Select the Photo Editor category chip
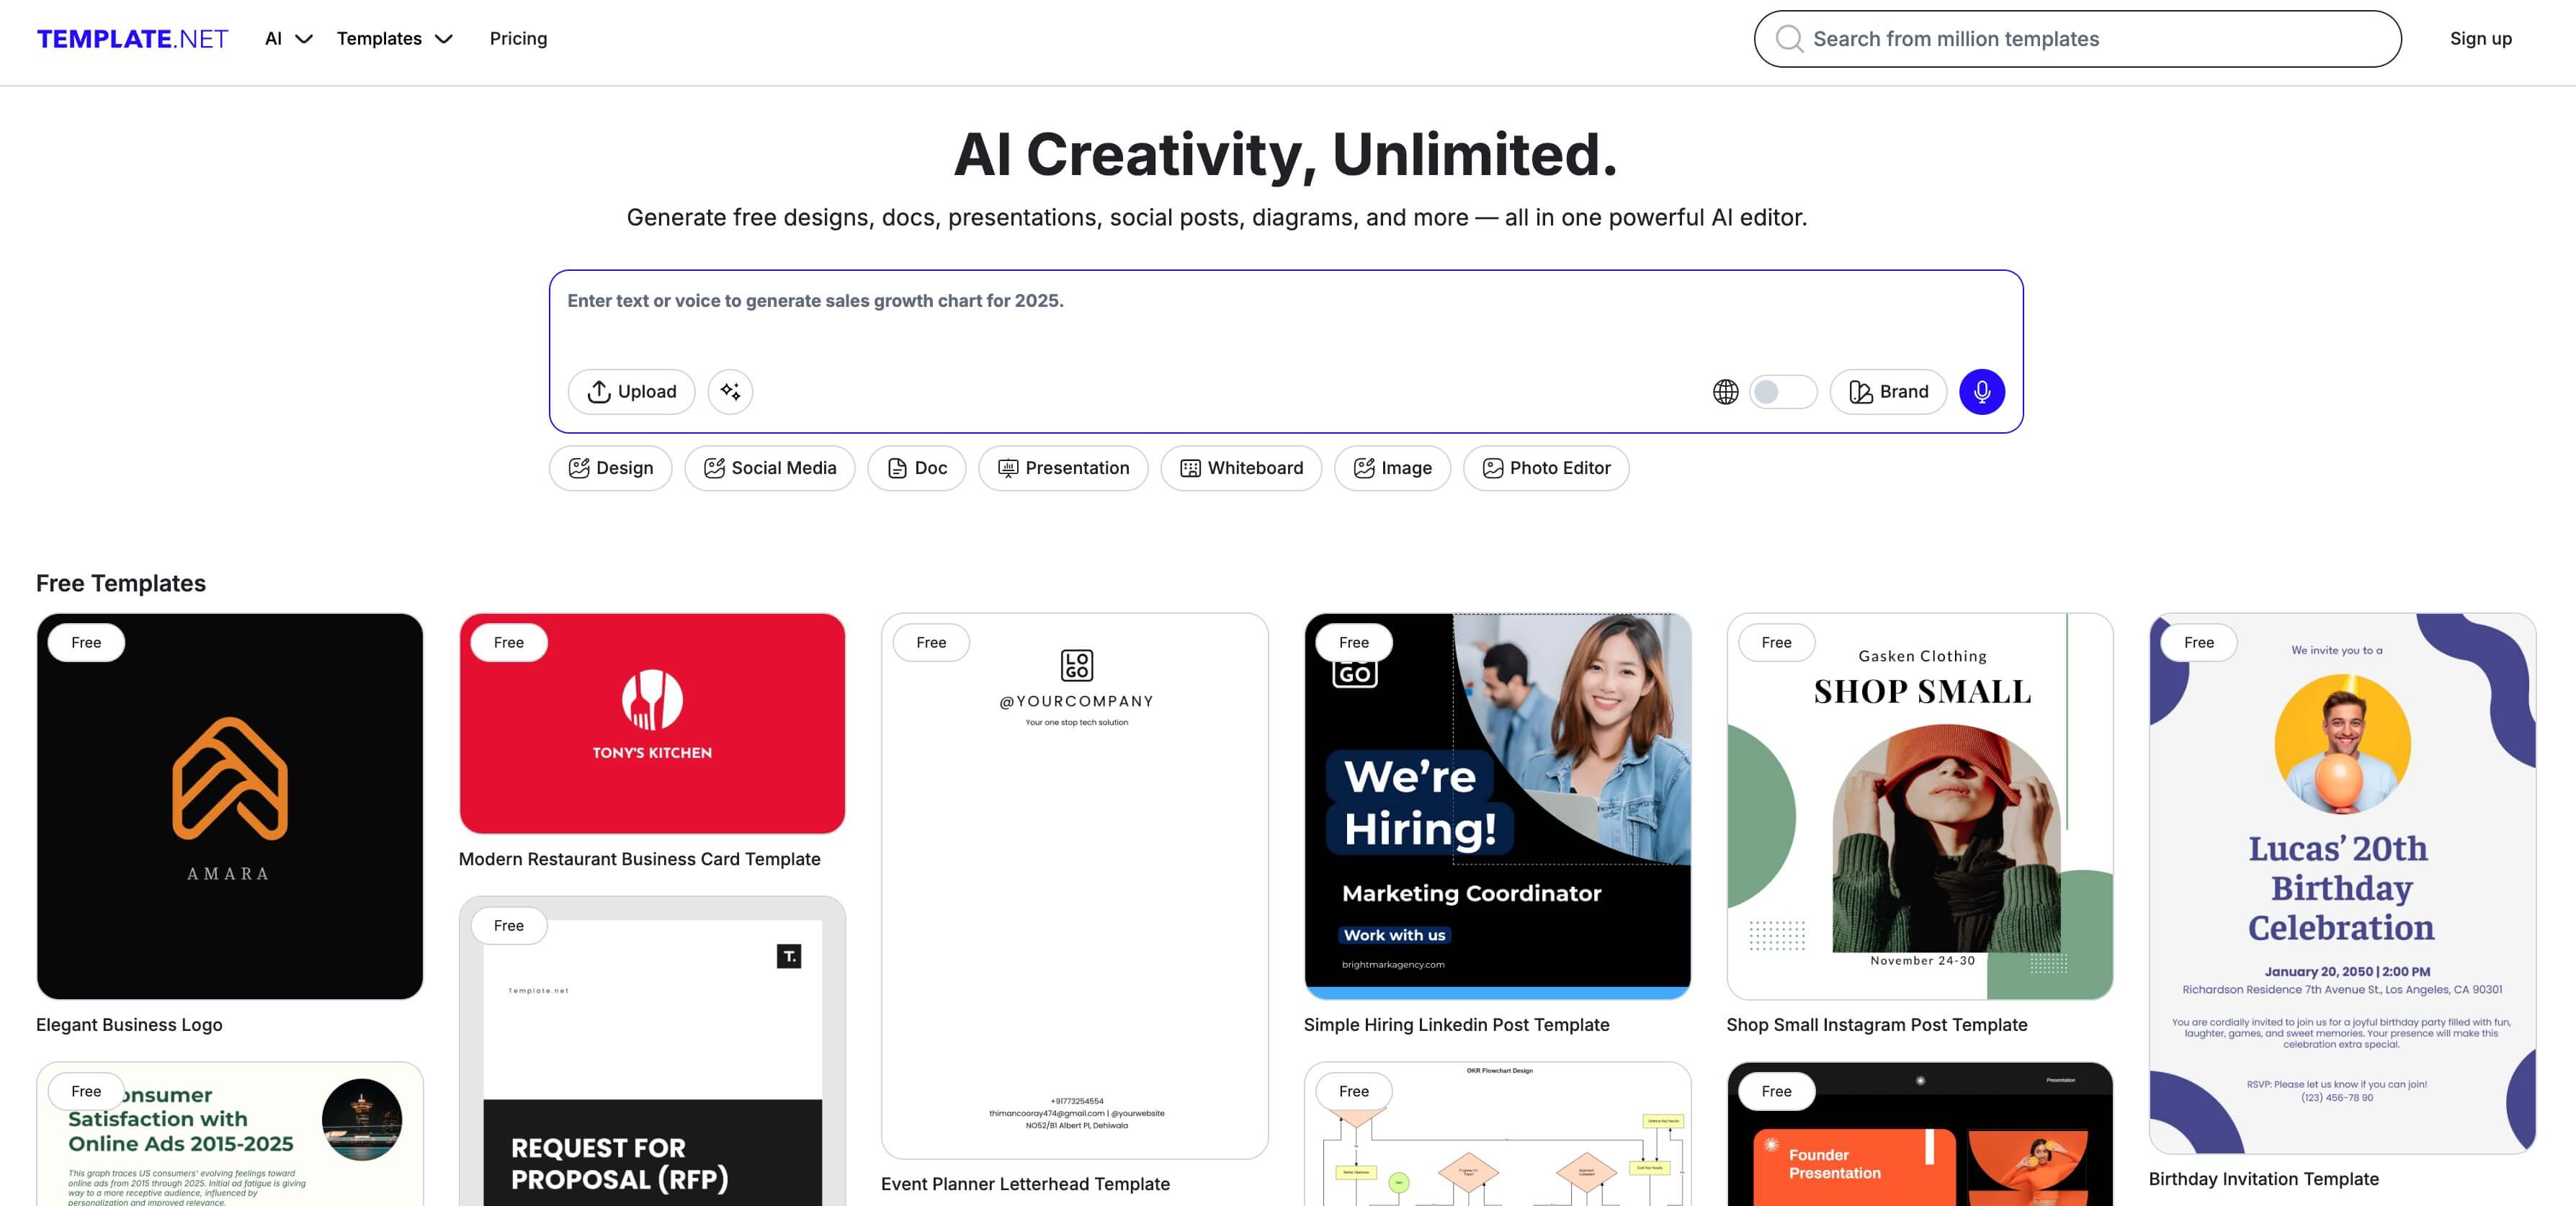 [1546, 468]
